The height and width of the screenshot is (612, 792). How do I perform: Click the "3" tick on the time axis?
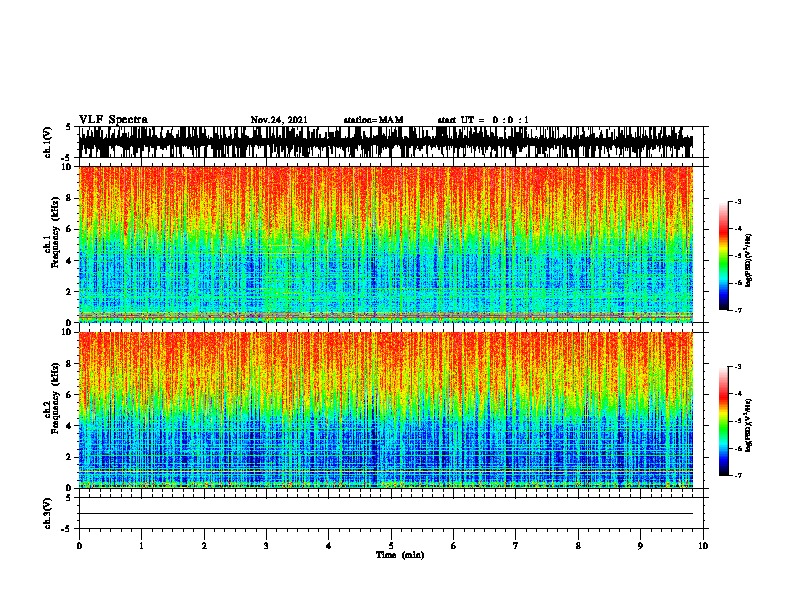pyautogui.click(x=266, y=546)
